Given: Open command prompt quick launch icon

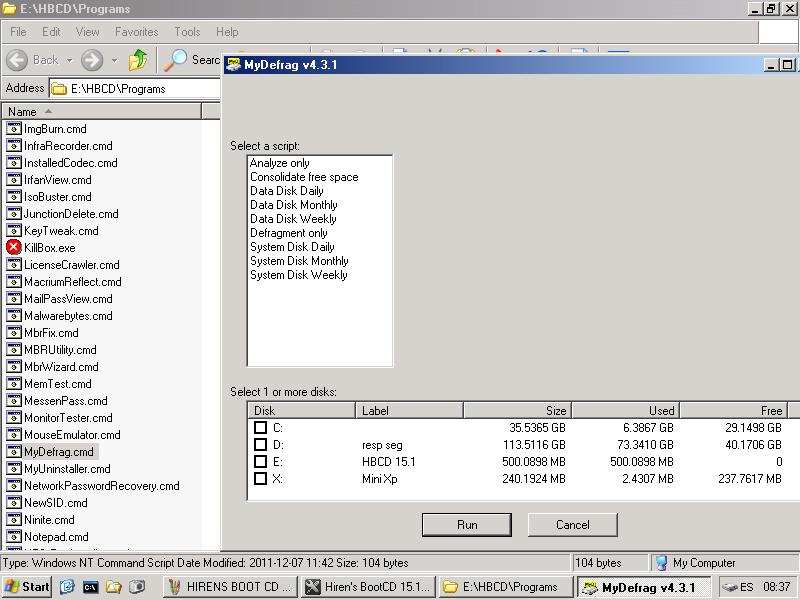Looking at the screenshot, I should [90, 587].
